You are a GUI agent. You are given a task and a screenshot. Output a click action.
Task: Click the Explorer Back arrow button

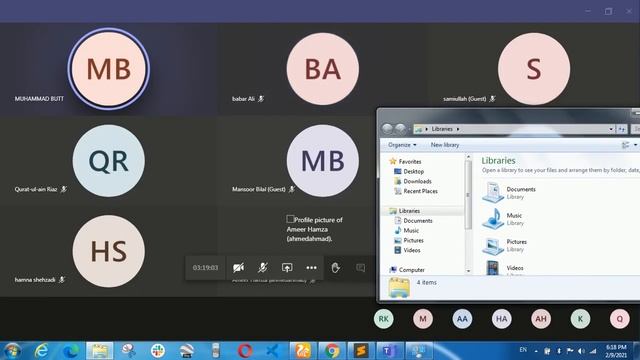click(387, 129)
